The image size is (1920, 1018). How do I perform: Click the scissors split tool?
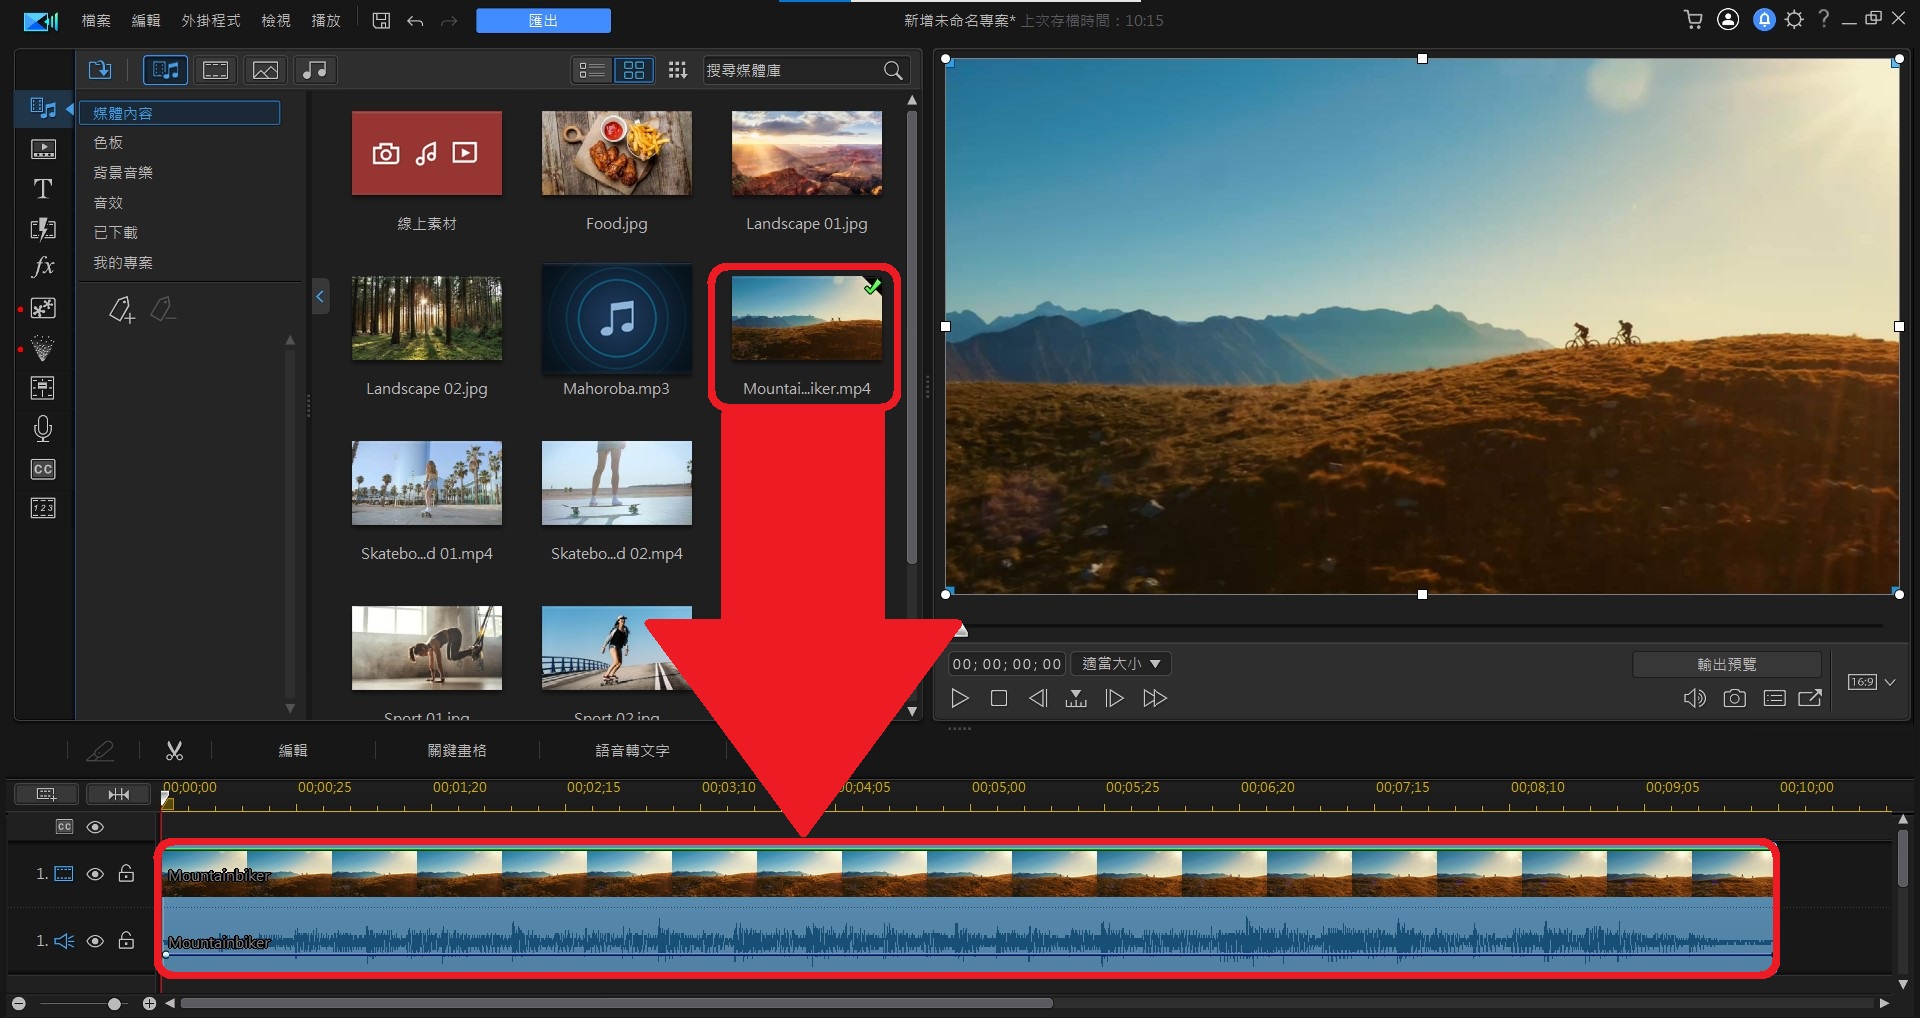pos(174,750)
